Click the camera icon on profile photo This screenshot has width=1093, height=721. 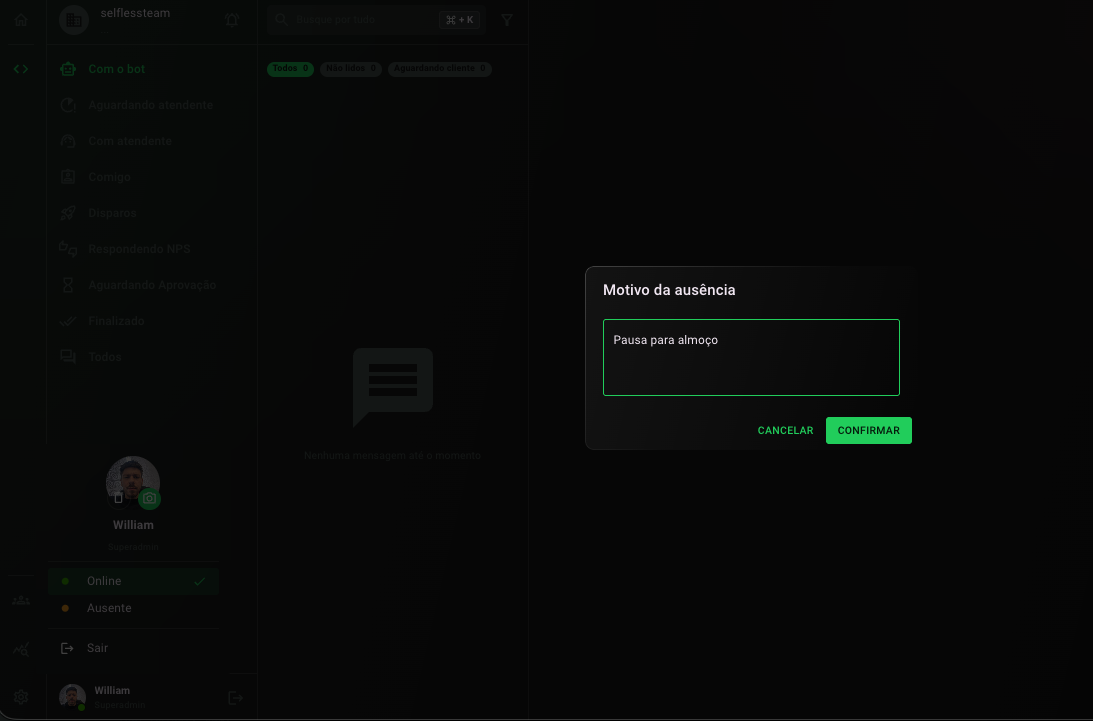coord(149,499)
